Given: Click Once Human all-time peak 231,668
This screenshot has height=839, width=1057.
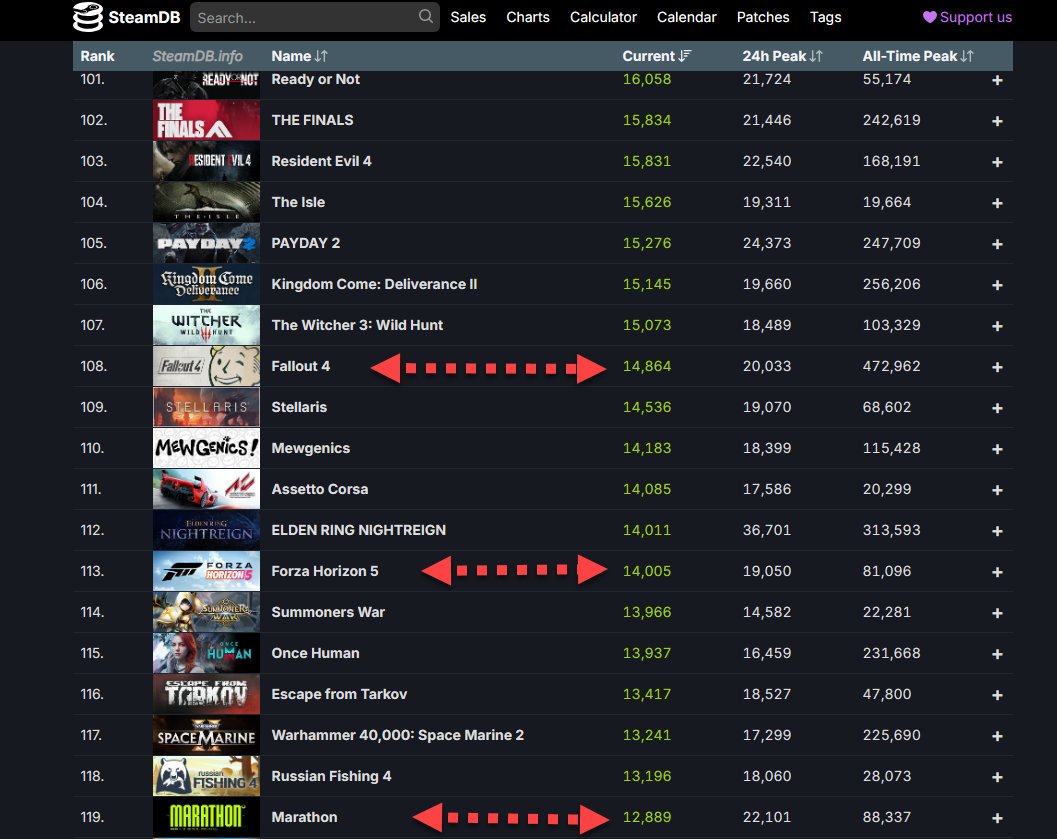Looking at the screenshot, I should pyautogui.click(x=891, y=653).
